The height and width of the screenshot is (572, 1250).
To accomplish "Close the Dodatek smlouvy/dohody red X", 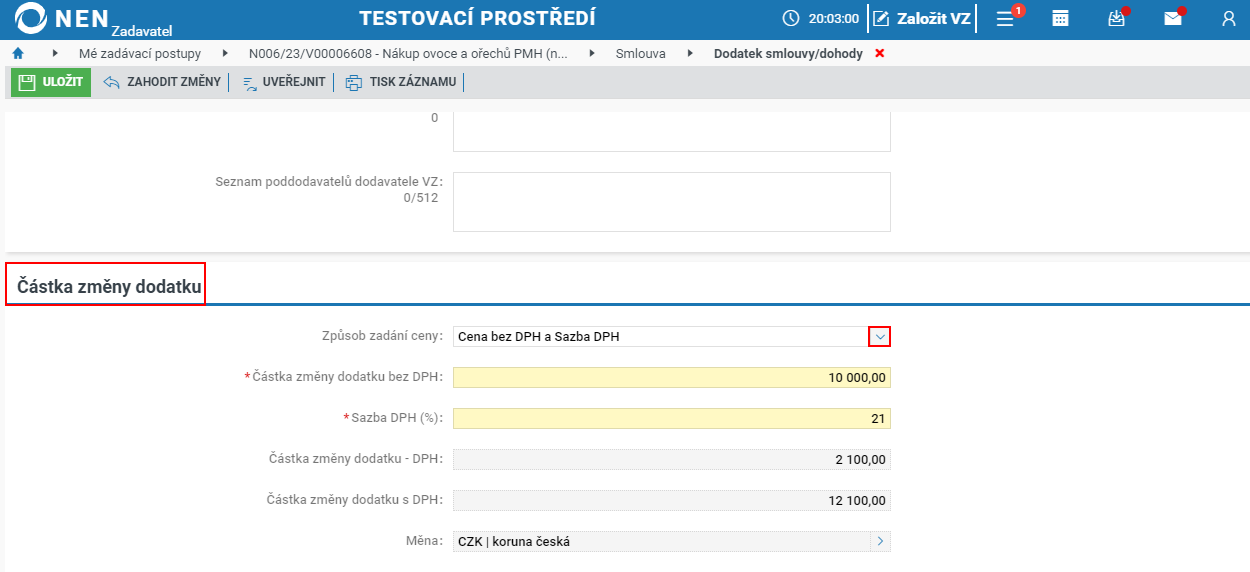I will pyautogui.click(x=880, y=53).
